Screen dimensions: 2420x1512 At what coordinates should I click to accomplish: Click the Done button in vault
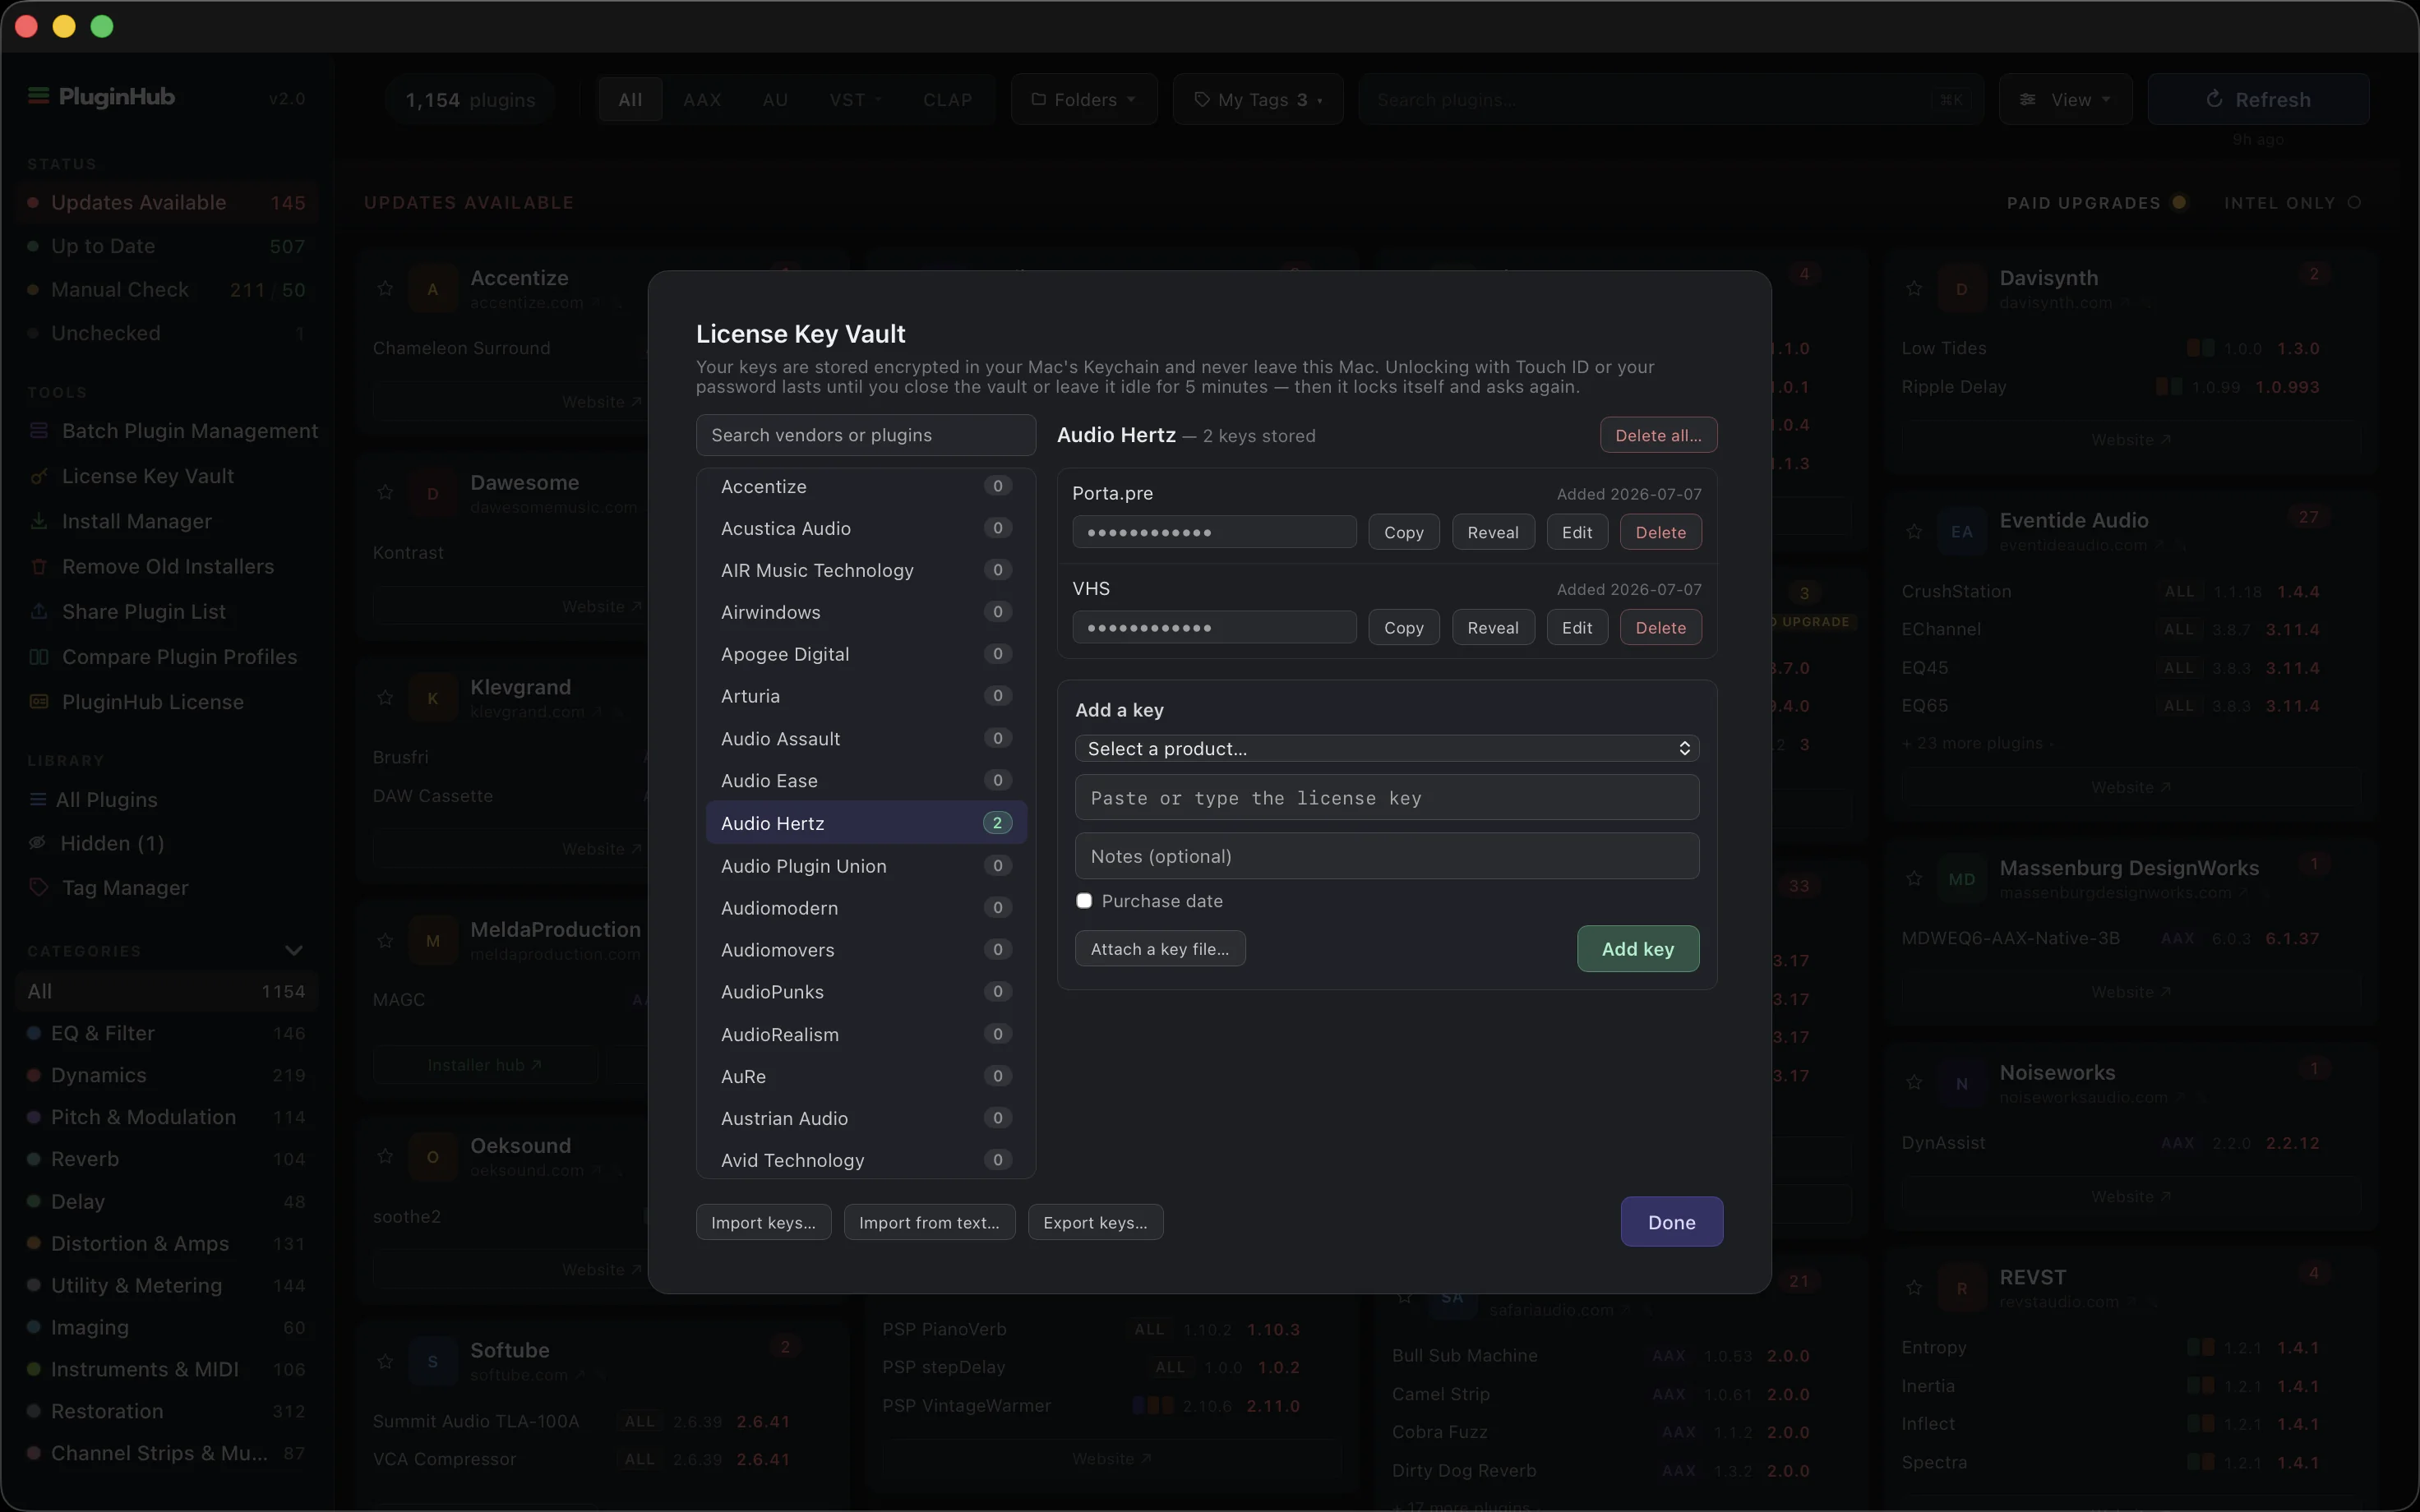coord(1671,1222)
